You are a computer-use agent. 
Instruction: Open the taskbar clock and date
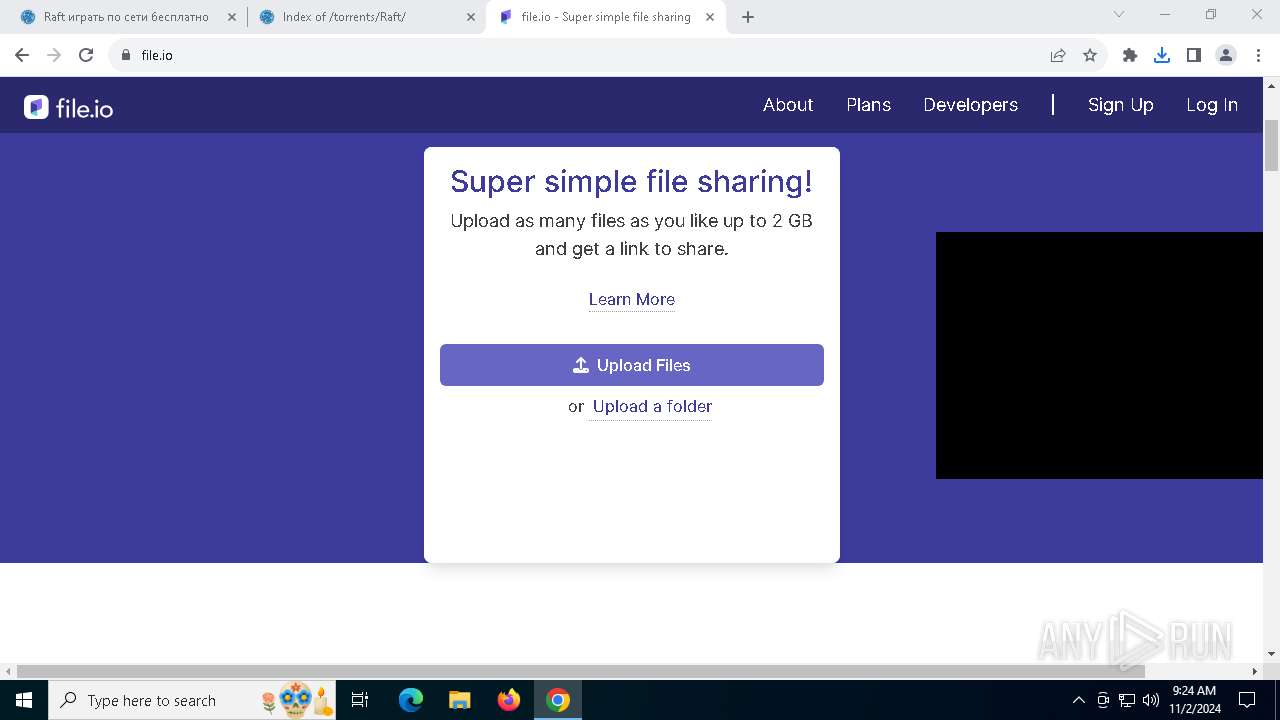pyautogui.click(x=1195, y=700)
